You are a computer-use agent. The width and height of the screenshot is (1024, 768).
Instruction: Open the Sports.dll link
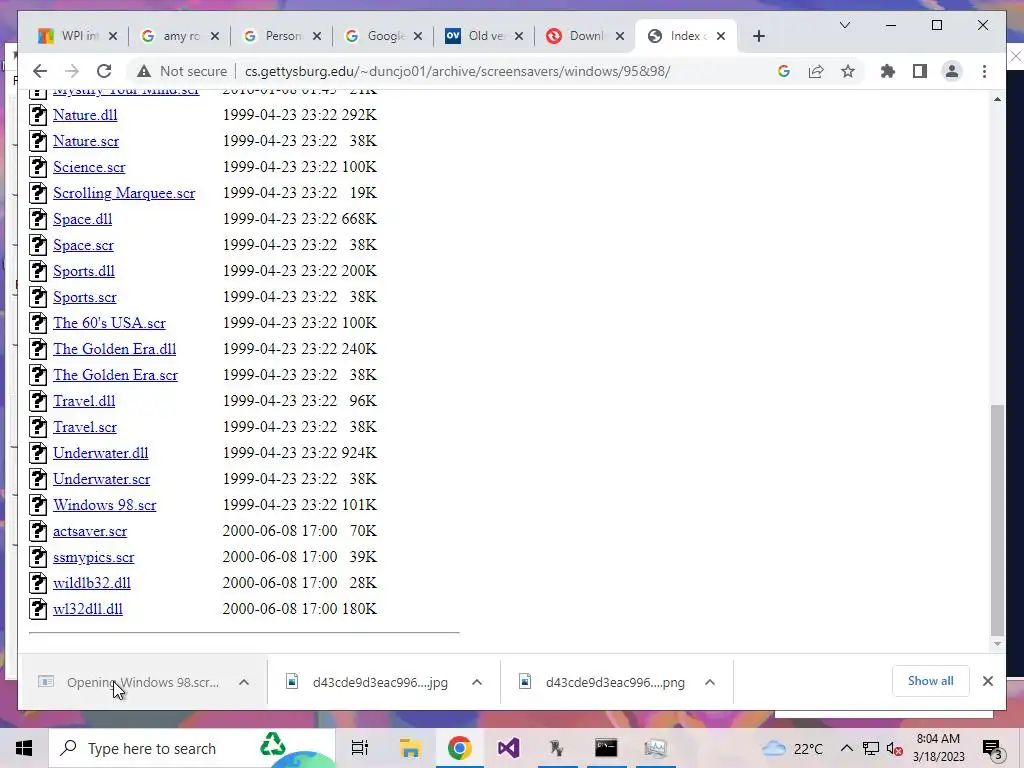point(84,271)
